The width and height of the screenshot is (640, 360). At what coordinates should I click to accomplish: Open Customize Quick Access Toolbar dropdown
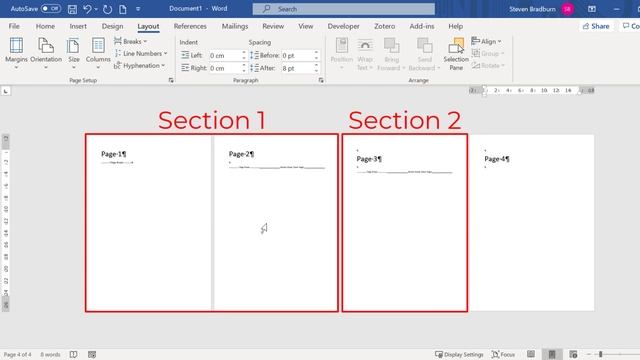point(138,9)
